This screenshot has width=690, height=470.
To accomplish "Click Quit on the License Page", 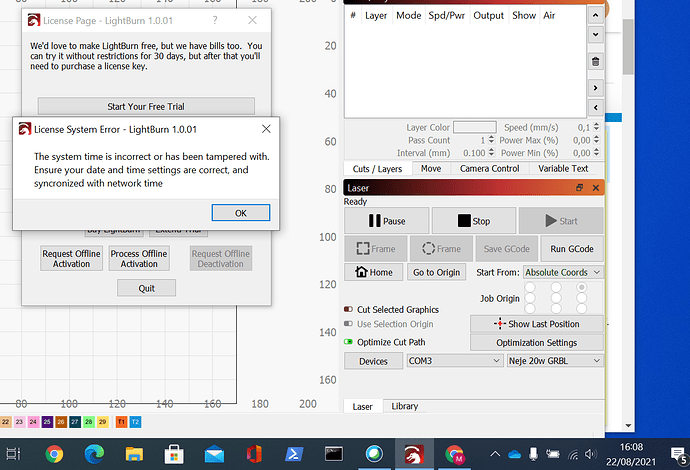I will [x=147, y=288].
